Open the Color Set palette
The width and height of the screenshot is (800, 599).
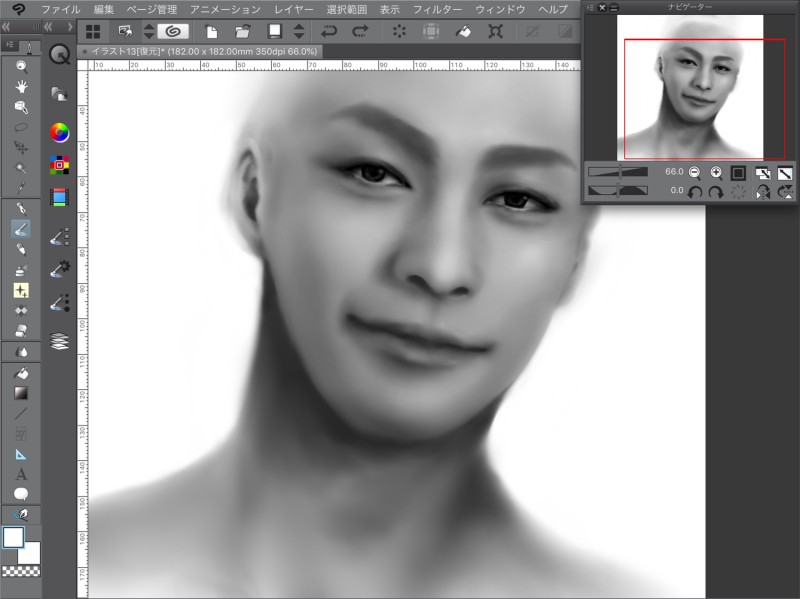click(60, 165)
